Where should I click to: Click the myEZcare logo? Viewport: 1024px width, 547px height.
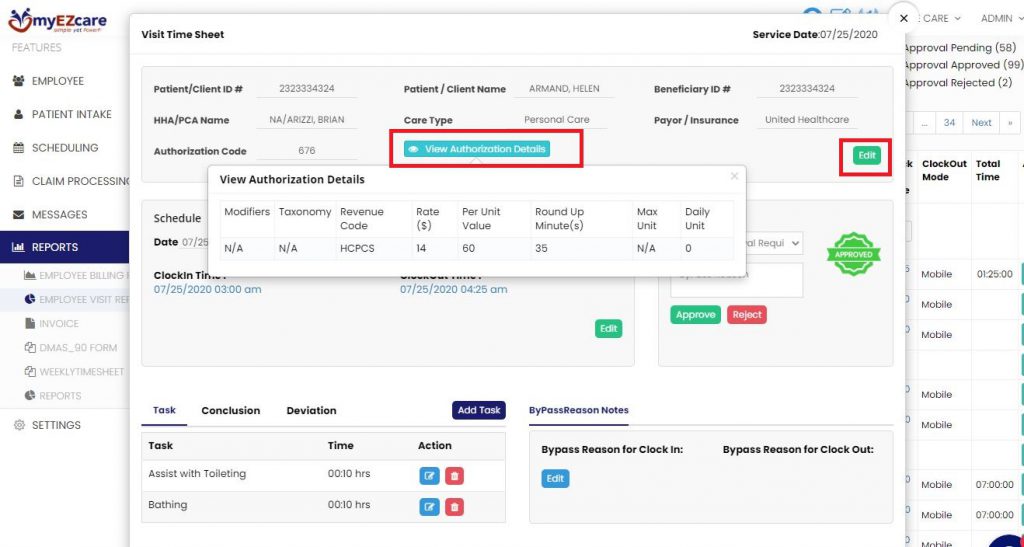pos(57,21)
